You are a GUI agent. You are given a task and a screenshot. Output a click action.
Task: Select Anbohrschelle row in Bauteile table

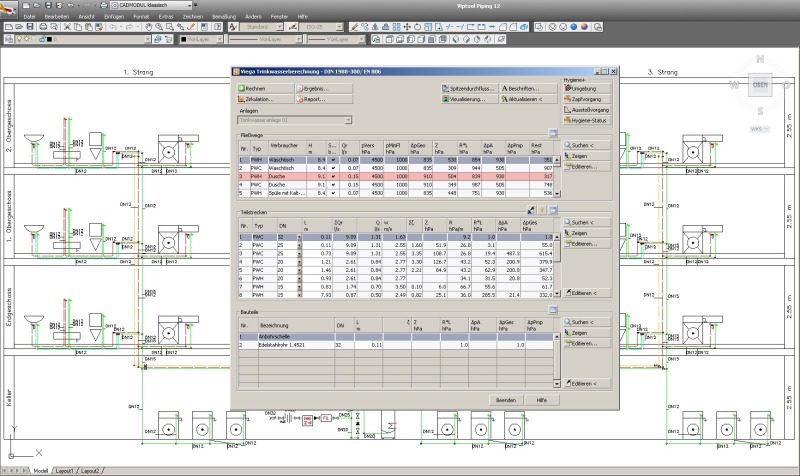[x=396, y=337]
